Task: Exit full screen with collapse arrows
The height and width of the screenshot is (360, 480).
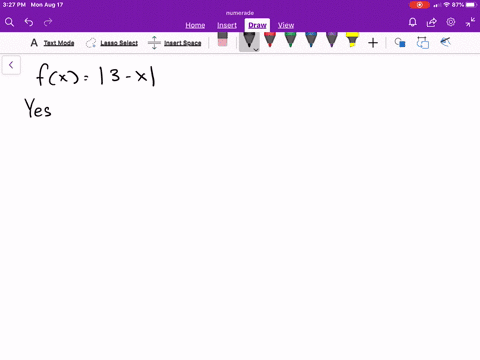Action: click(470, 22)
